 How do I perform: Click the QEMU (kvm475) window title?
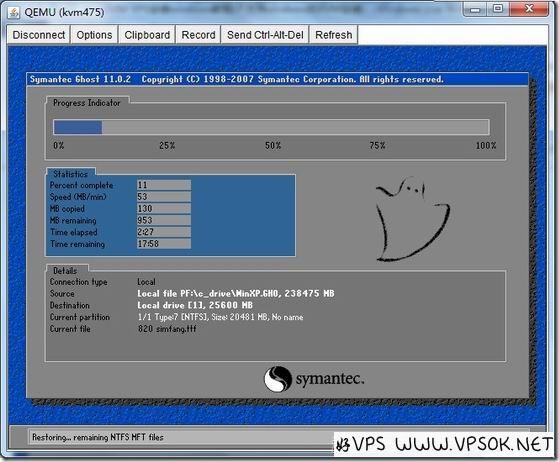pos(64,12)
